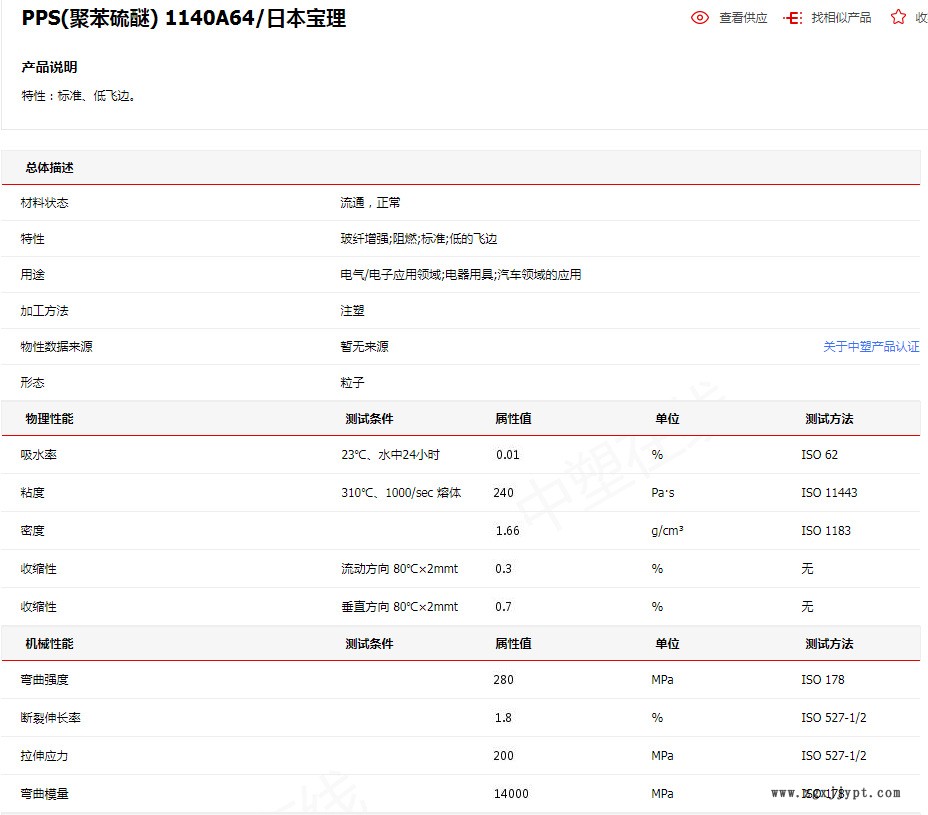Open the 找相似产品 text link
928x815 pixels.
(x=840, y=18)
